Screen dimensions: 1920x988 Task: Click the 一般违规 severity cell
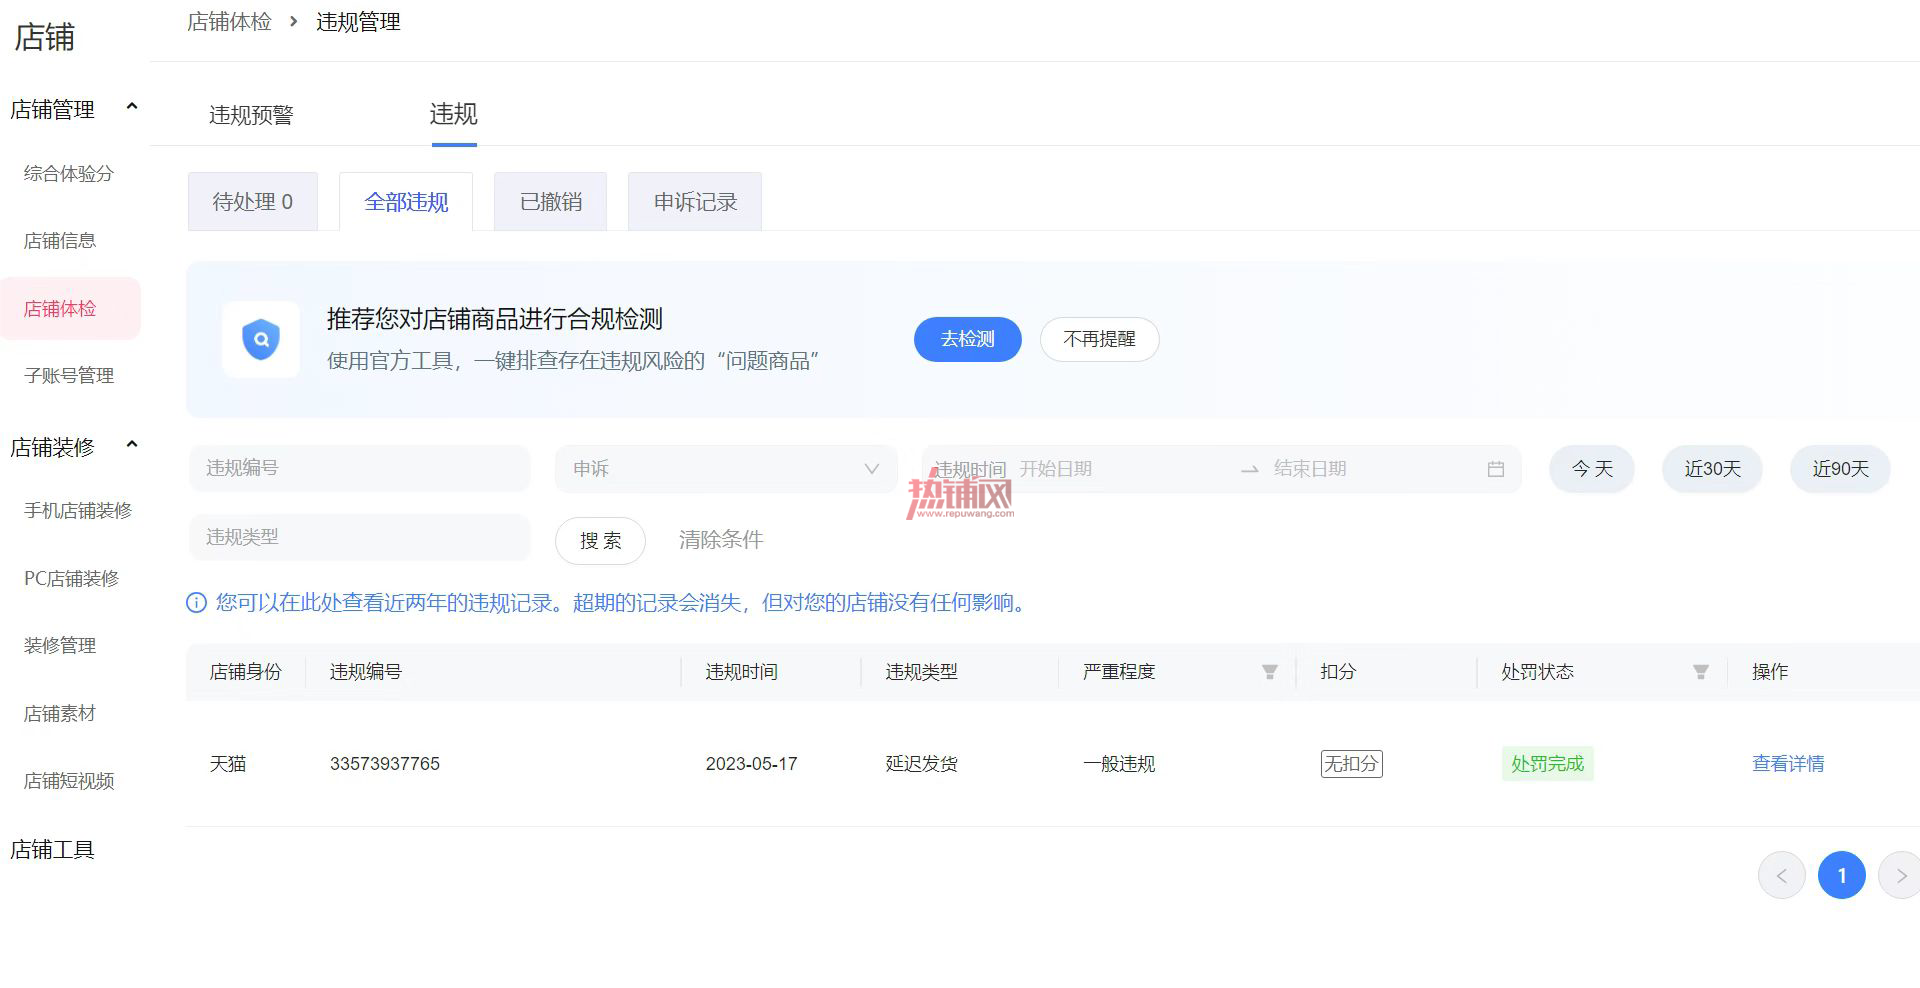coord(1119,764)
